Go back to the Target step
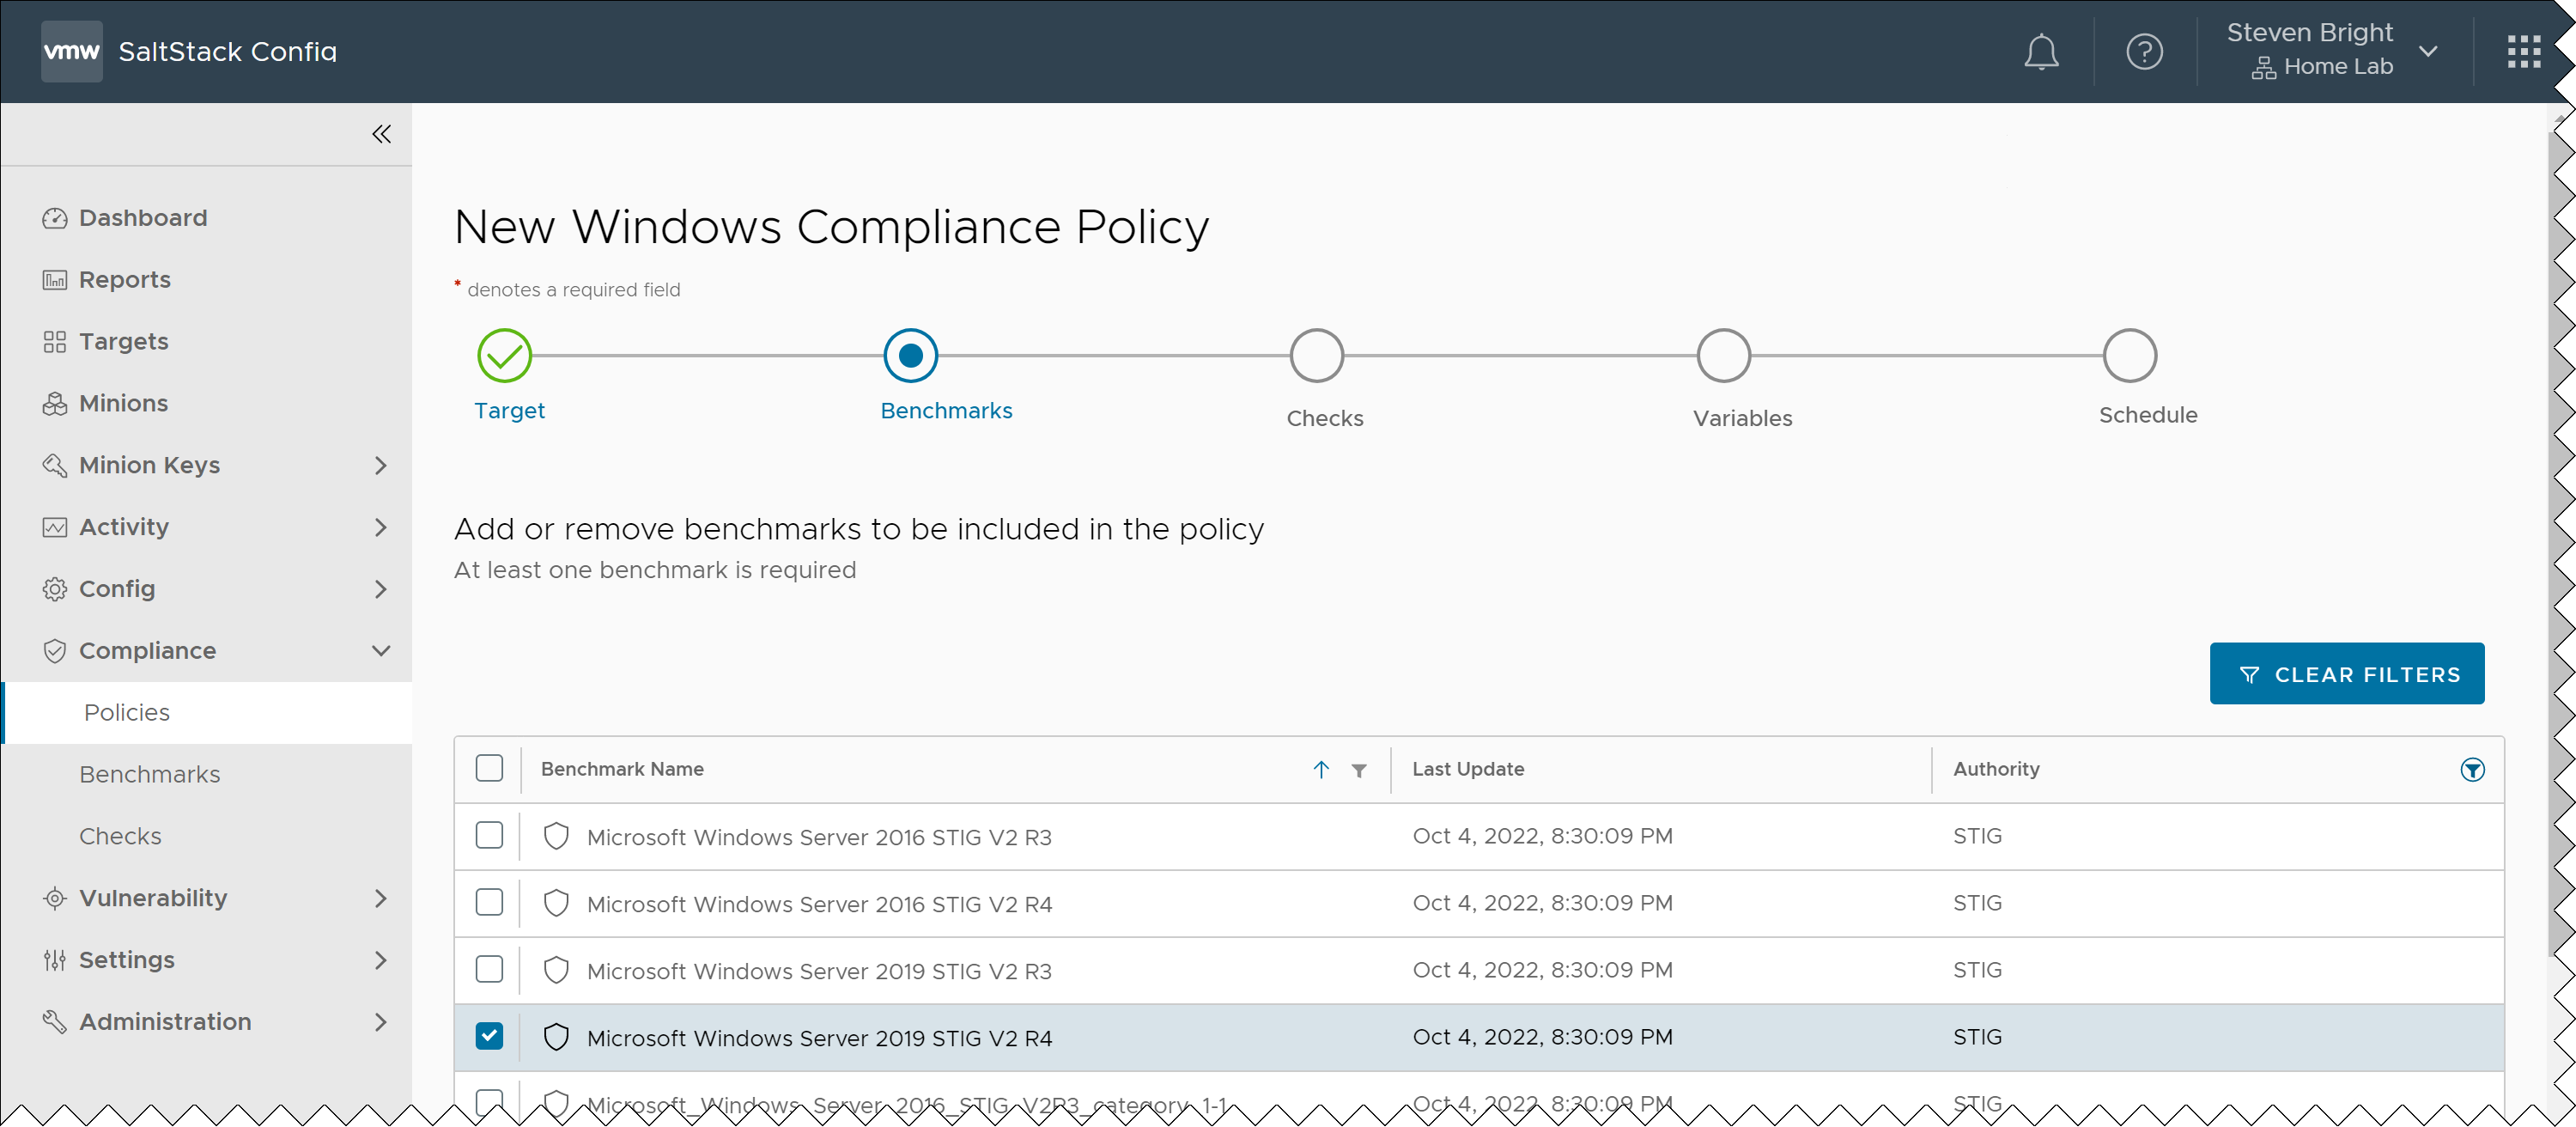Viewport: 2576px width, 1127px height. point(504,356)
